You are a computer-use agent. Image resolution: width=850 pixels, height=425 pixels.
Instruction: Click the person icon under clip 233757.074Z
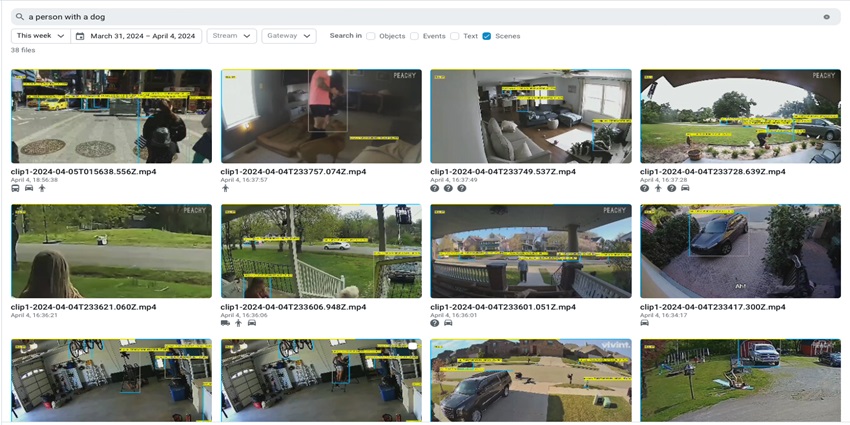[x=225, y=188]
